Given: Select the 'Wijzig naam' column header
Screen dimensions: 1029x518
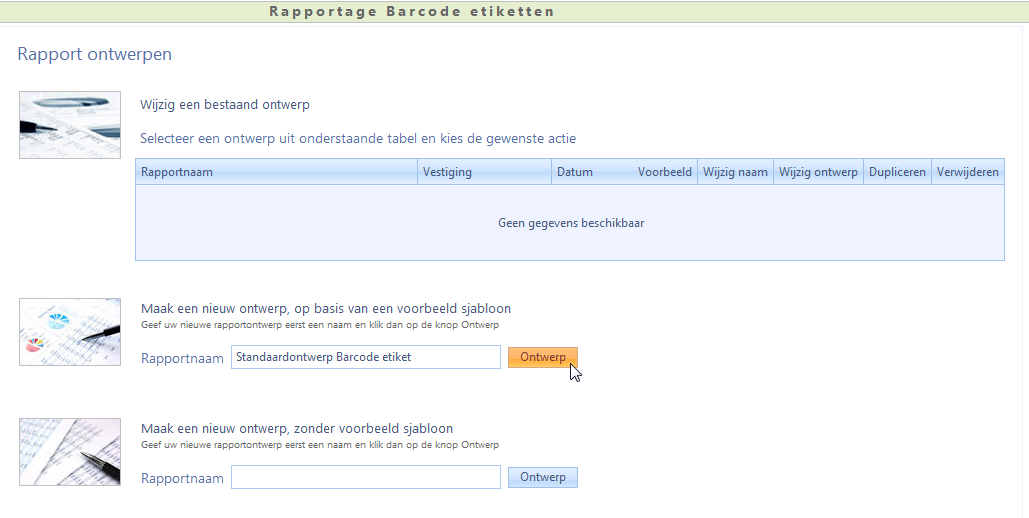Looking at the screenshot, I should click(735, 172).
